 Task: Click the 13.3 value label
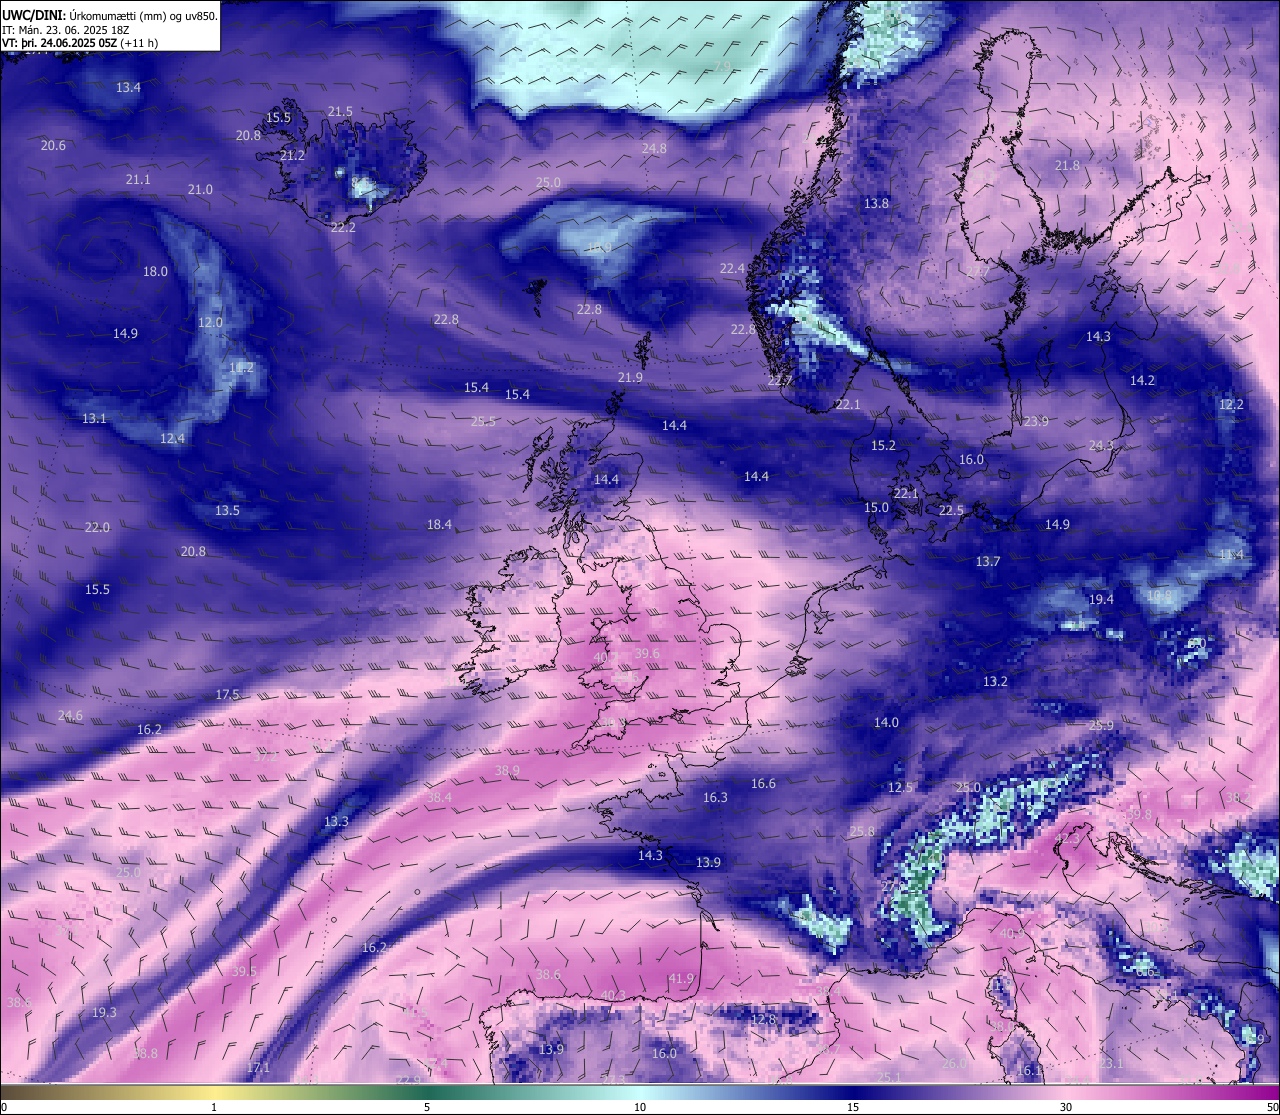tap(336, 822)
